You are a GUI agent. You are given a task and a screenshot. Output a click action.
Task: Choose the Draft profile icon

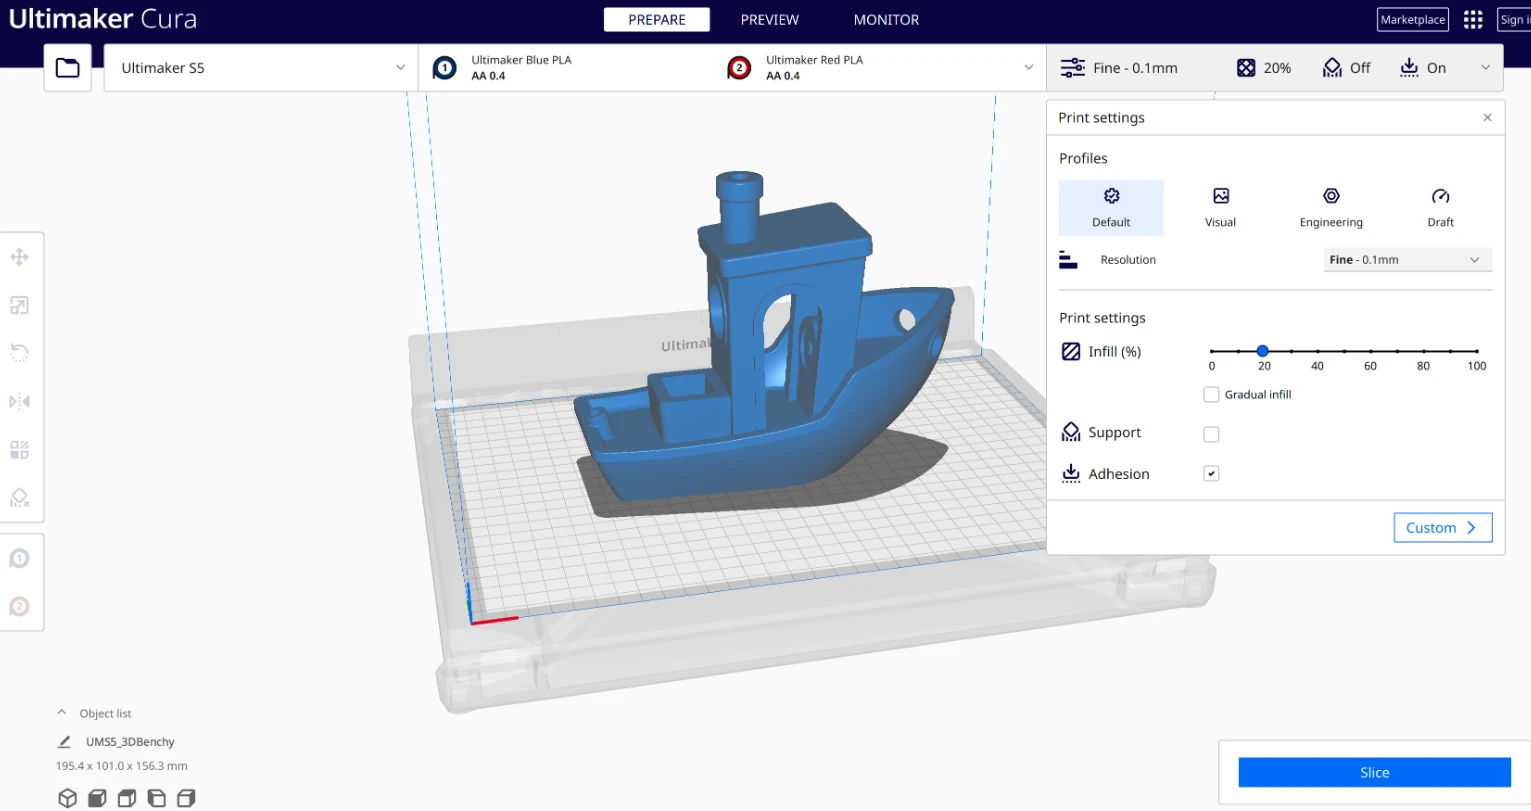(x=1440, y=197)
